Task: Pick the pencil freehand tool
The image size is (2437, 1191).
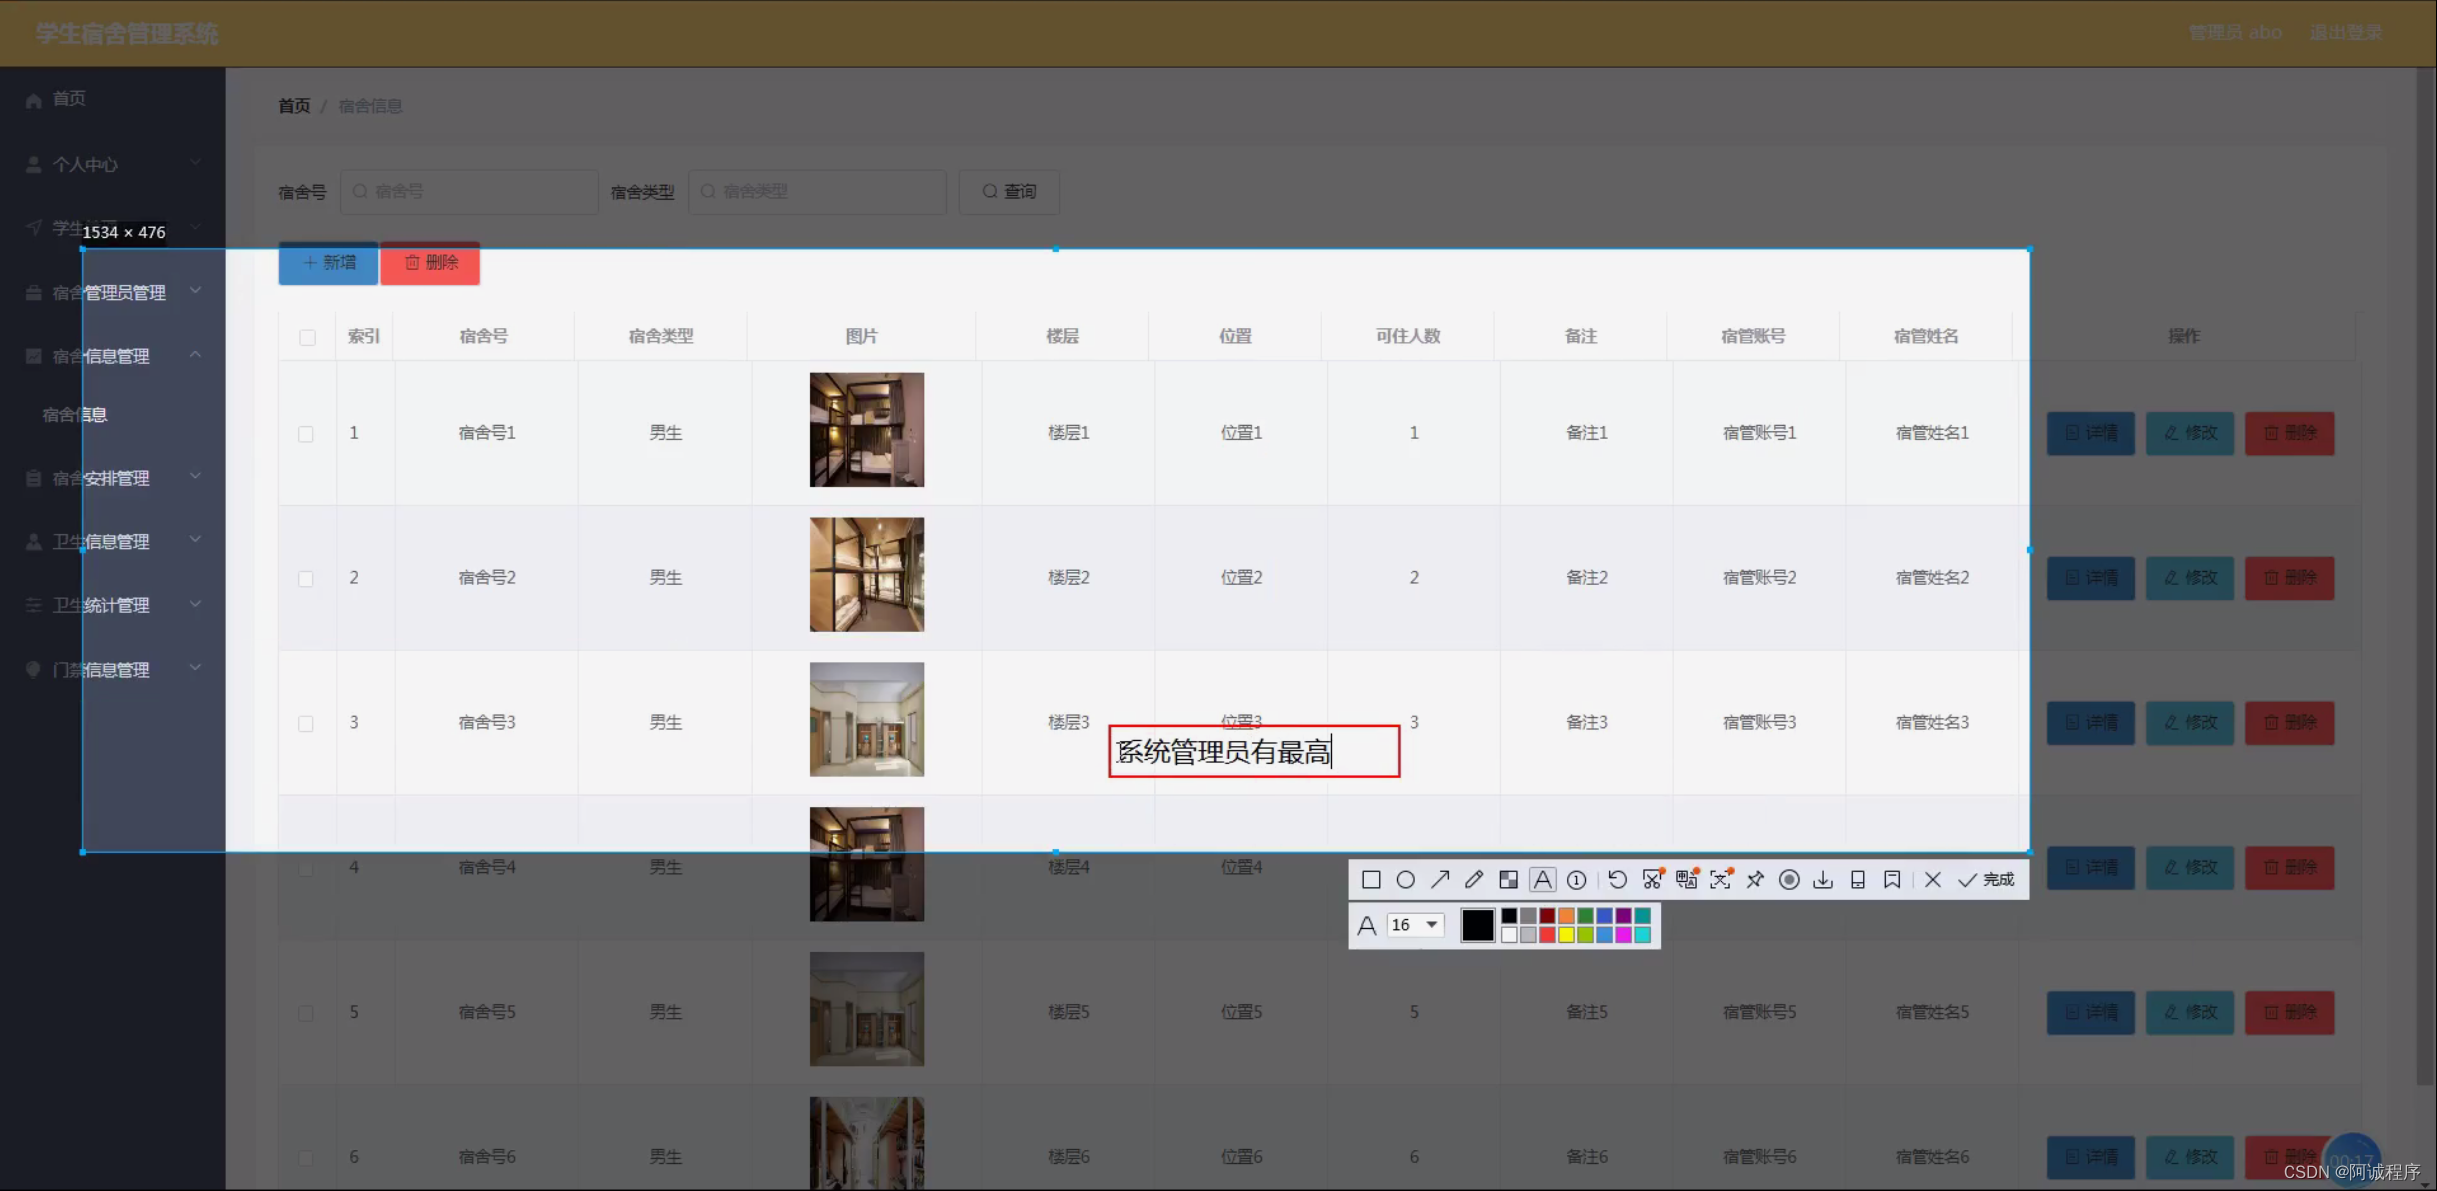Action: pyautogui.click(x=1472, y=879)
